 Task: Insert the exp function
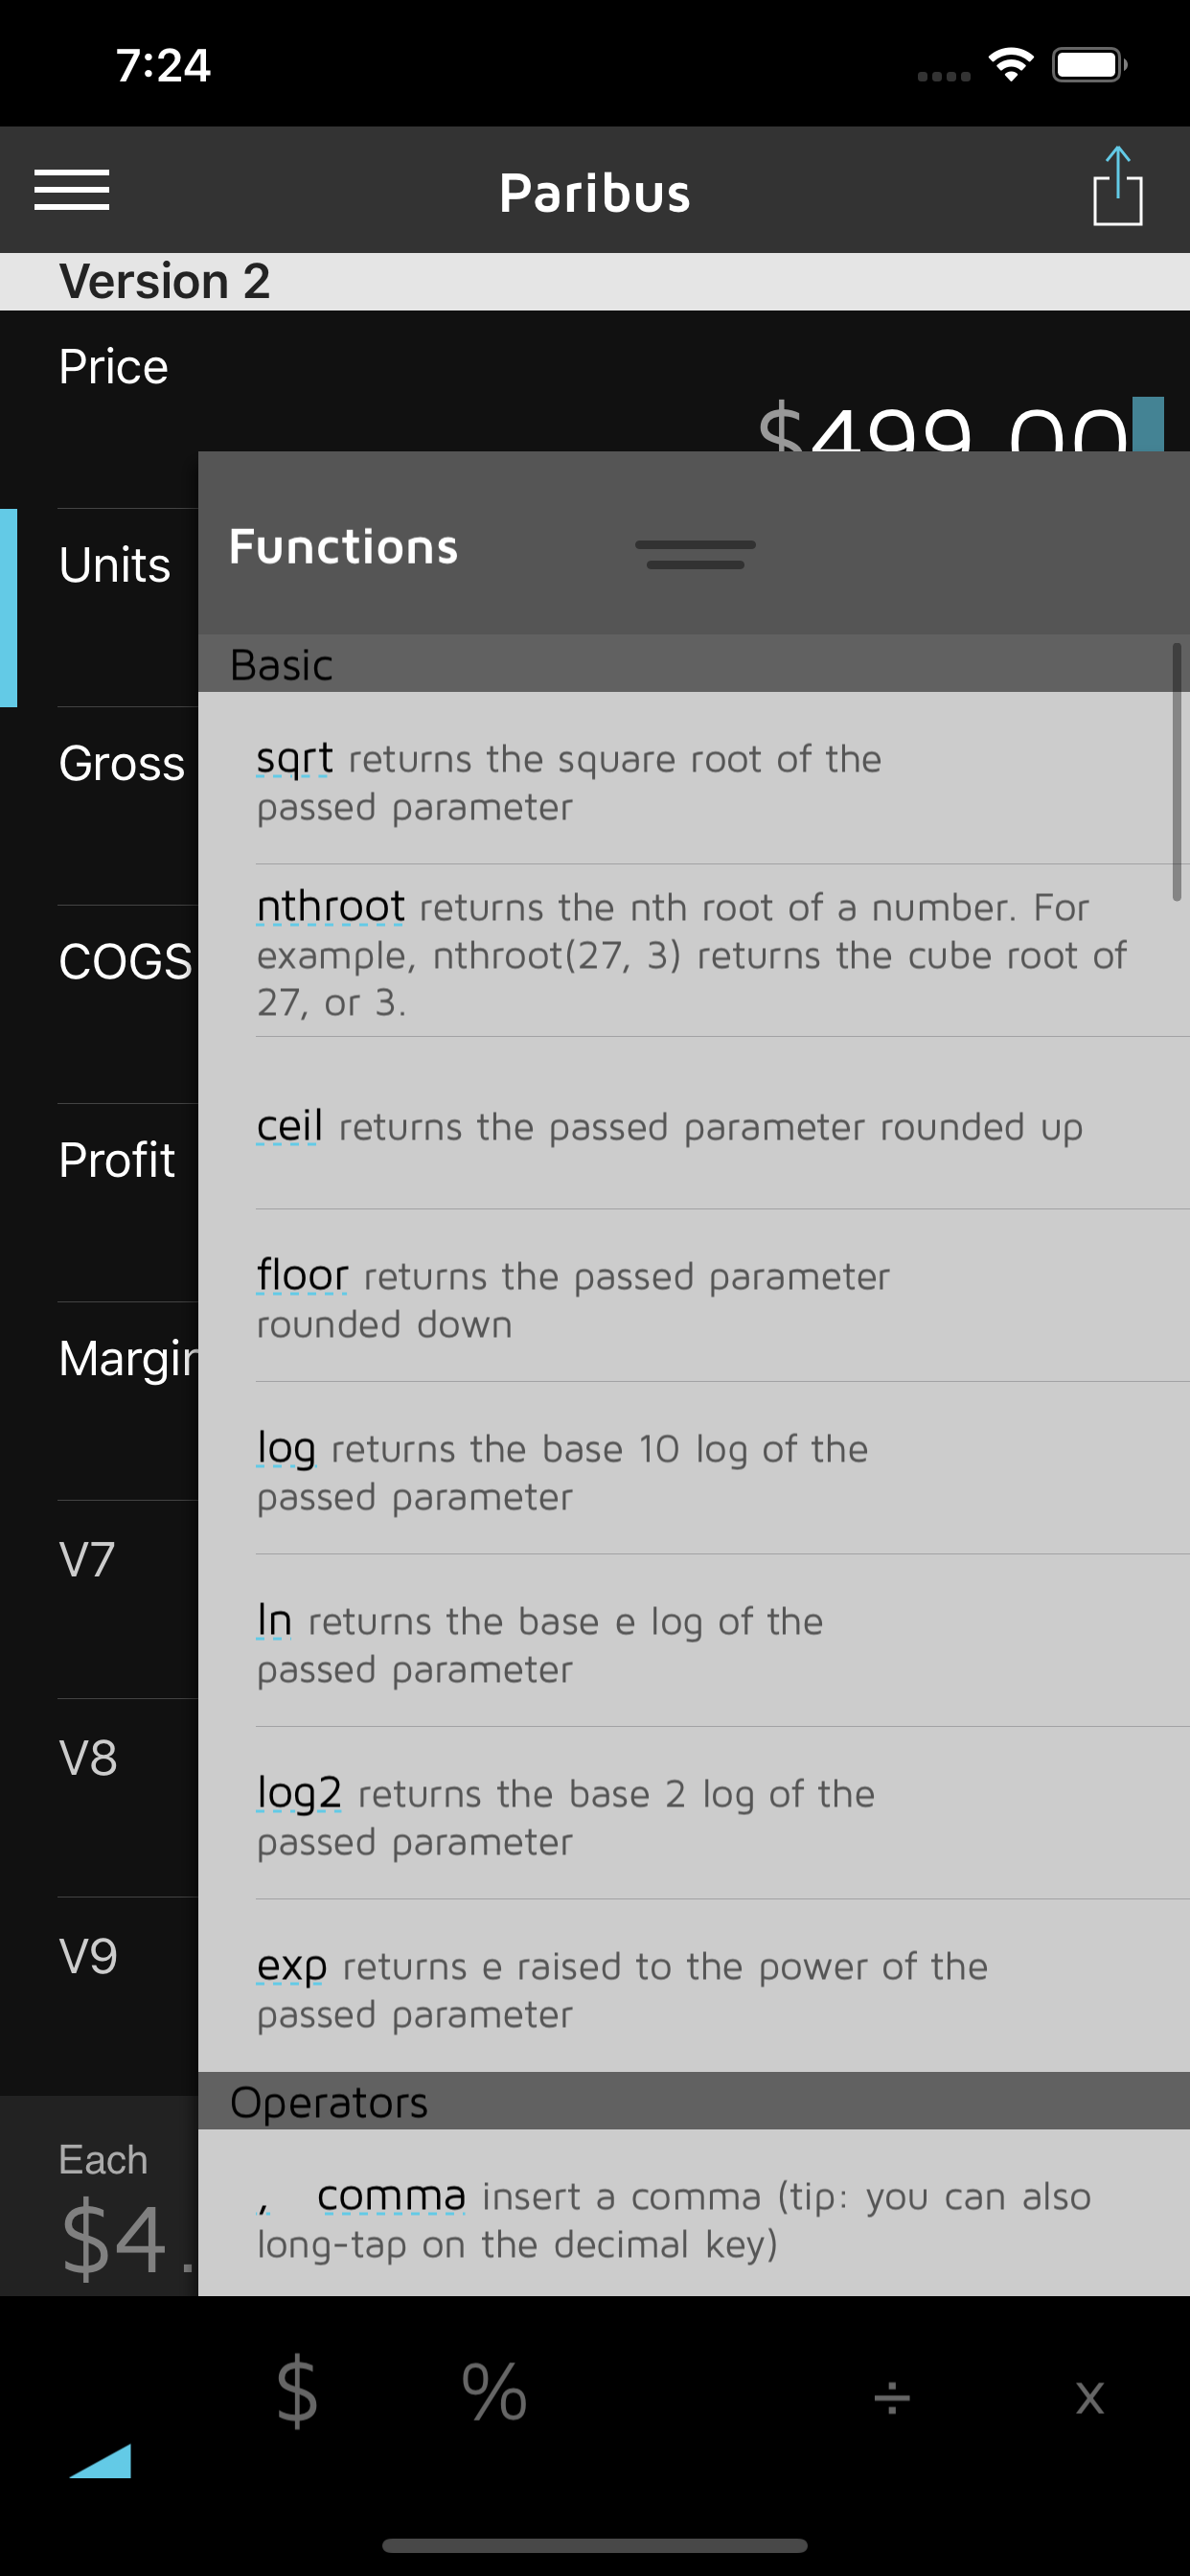pyautogui.click(x=291, y=1966)
